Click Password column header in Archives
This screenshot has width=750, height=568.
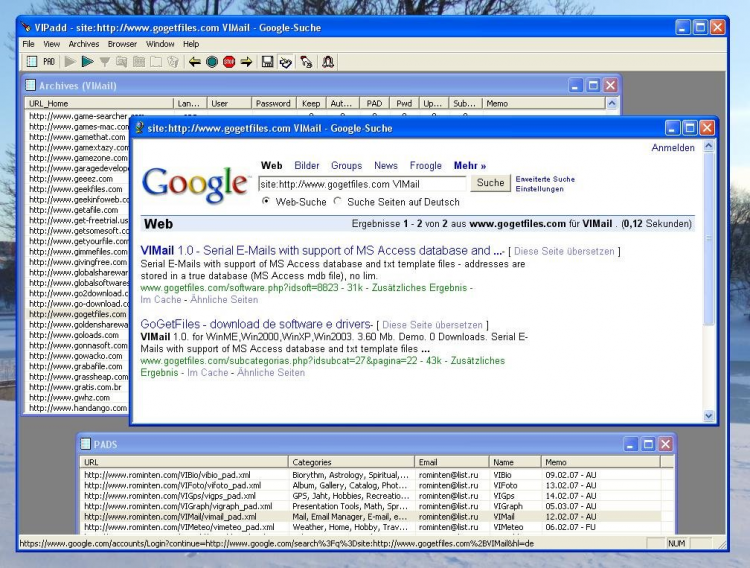point(274,103)
